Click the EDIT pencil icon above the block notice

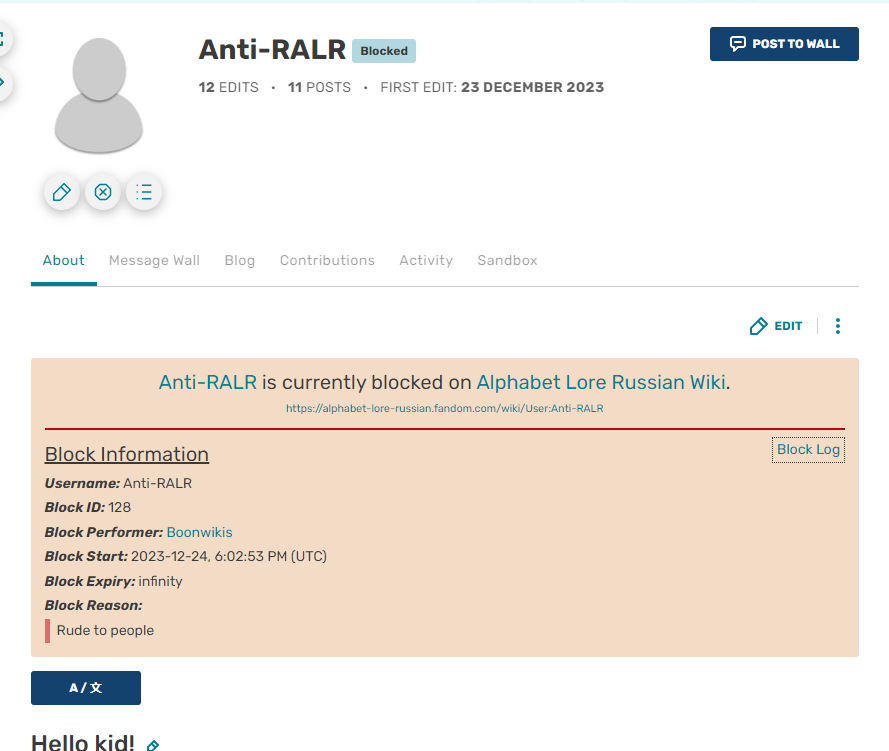[x=758, y=325]
